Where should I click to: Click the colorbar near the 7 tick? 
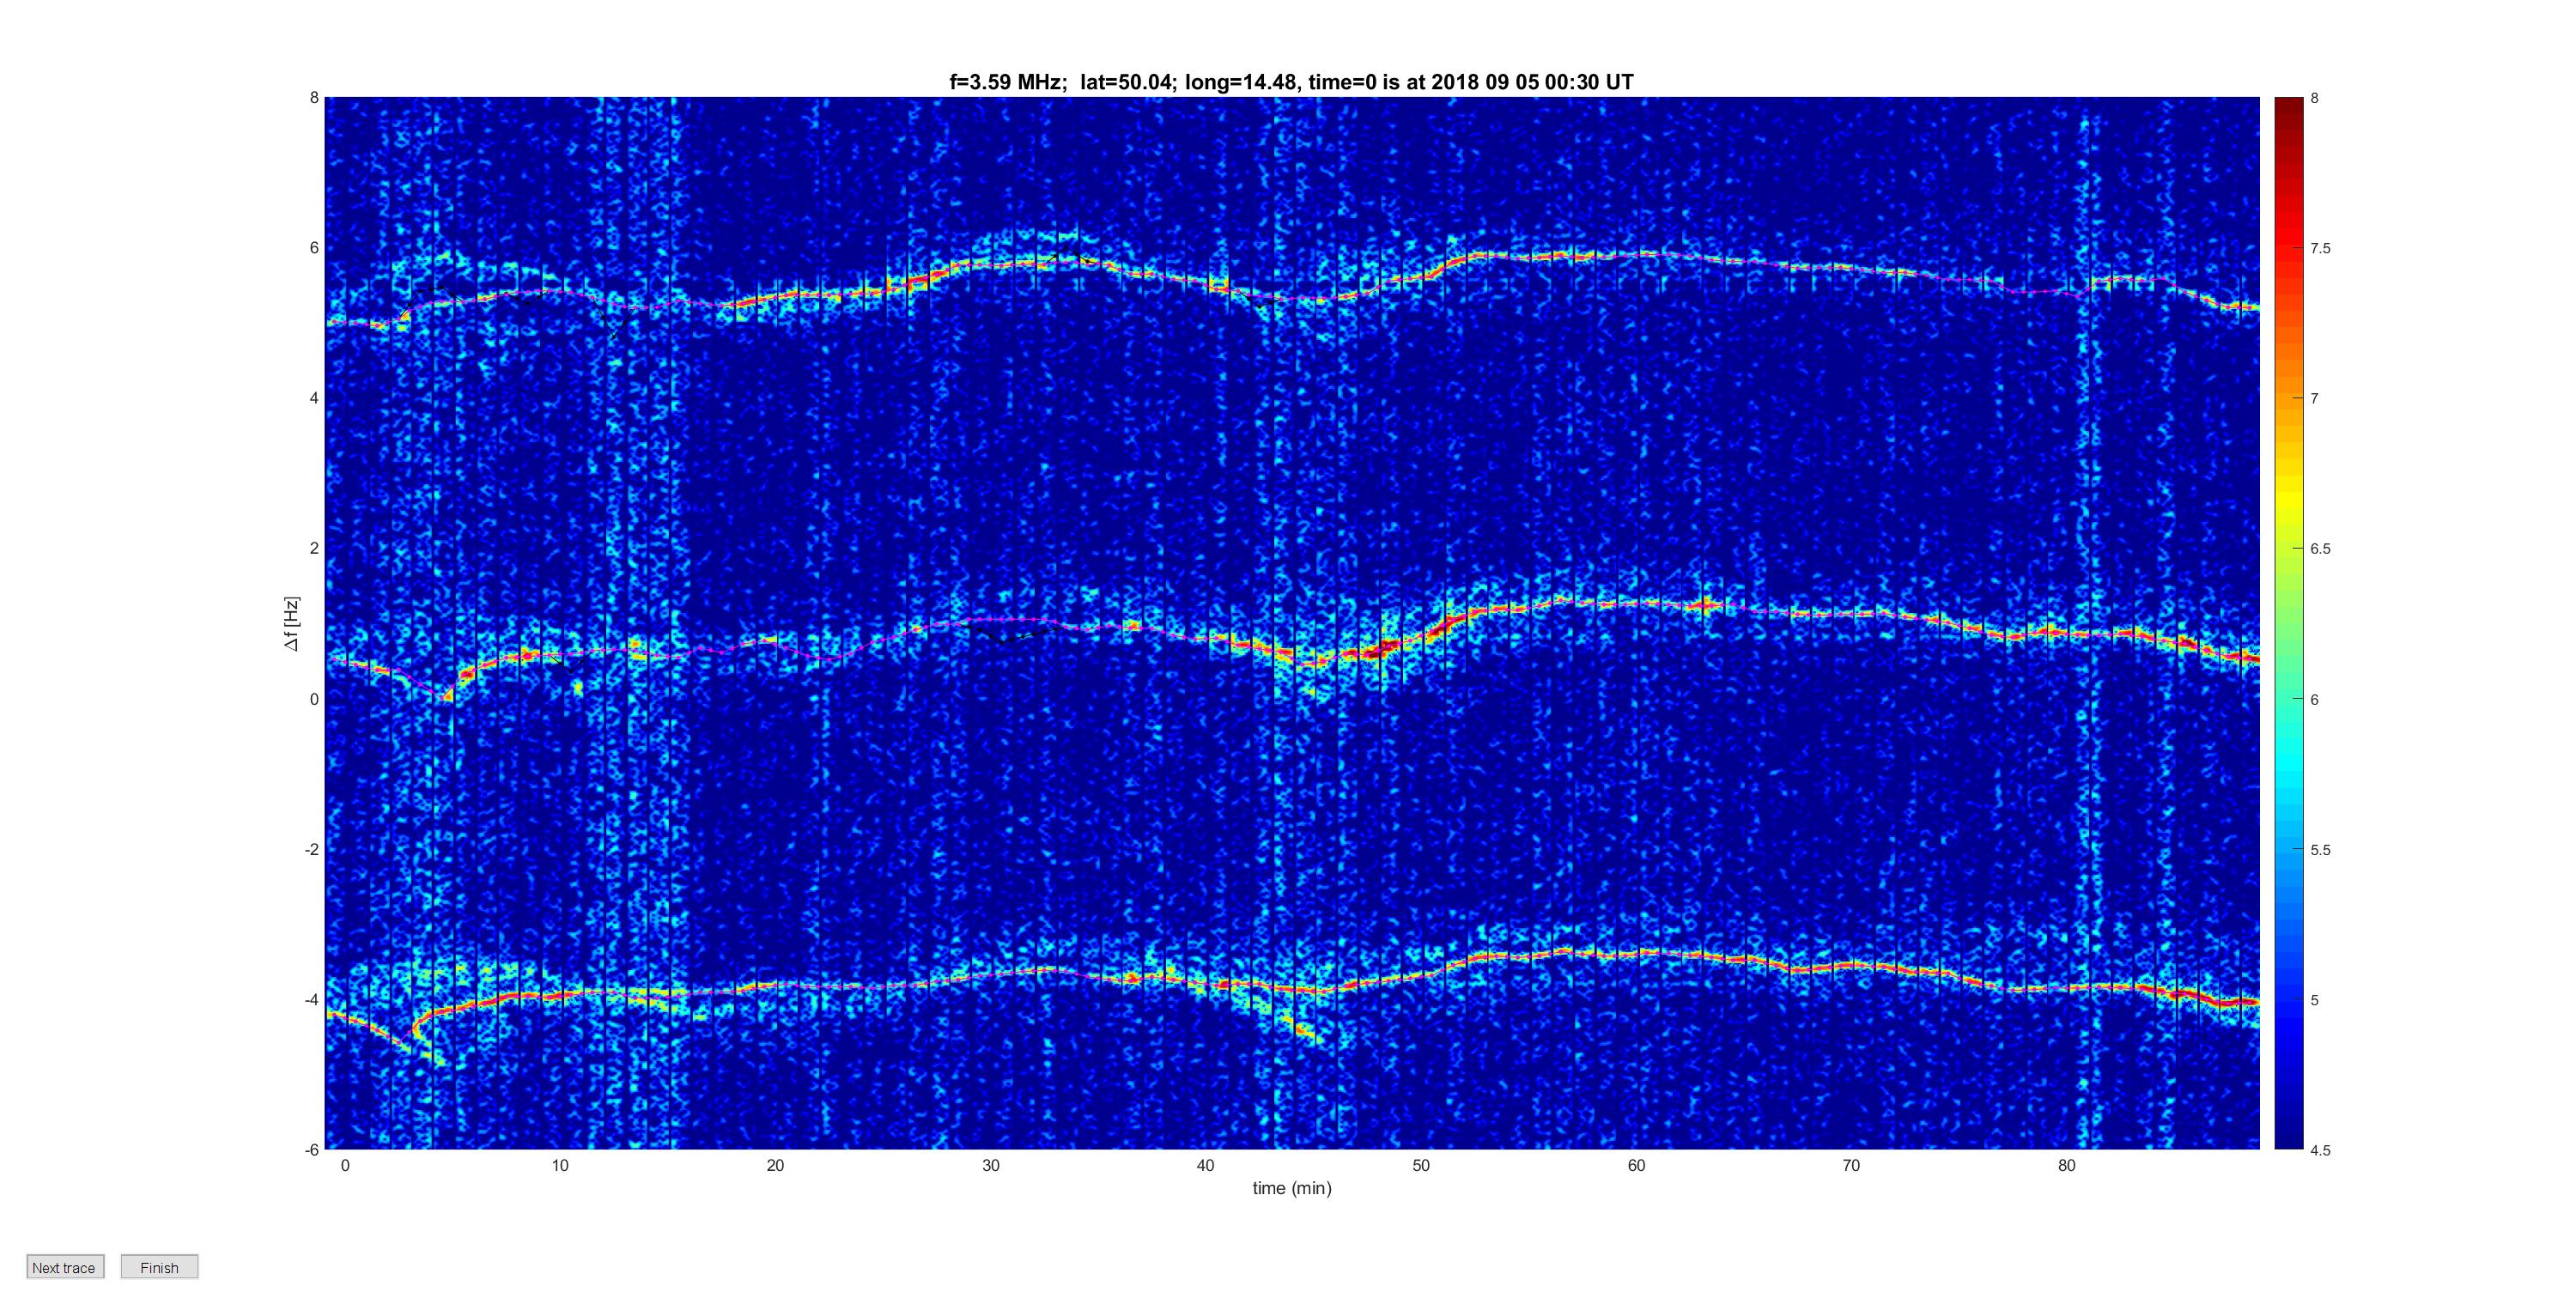tap(2288, 398)
